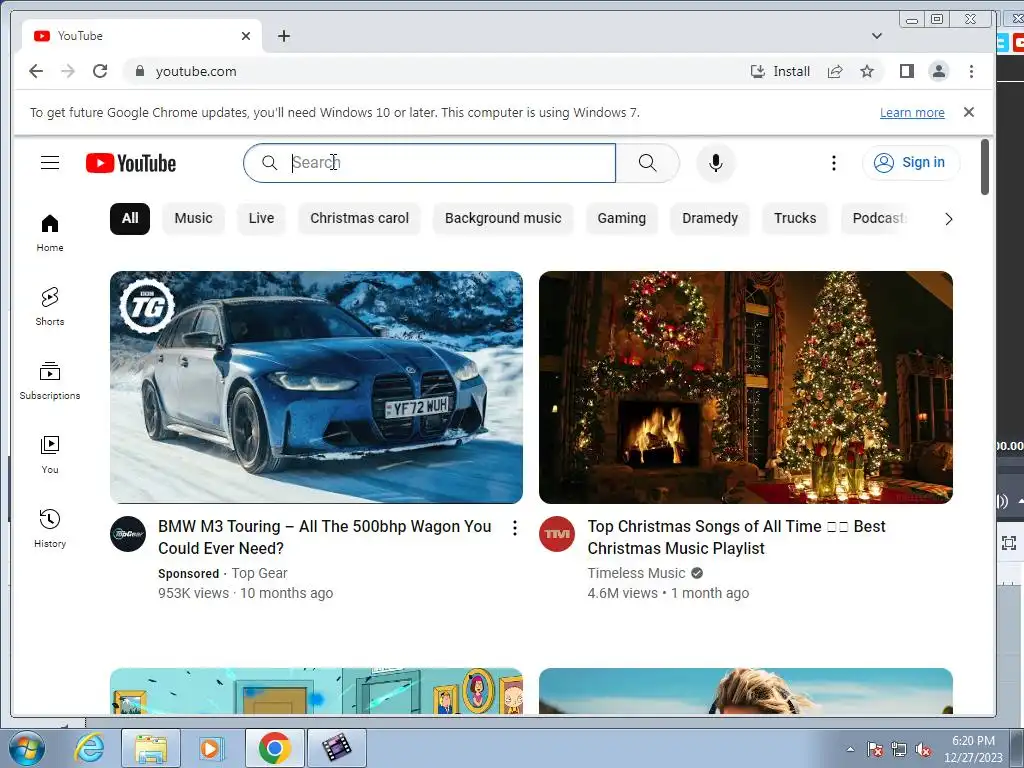
Task: Open Chrome side panel
Action: pos(906,71)
